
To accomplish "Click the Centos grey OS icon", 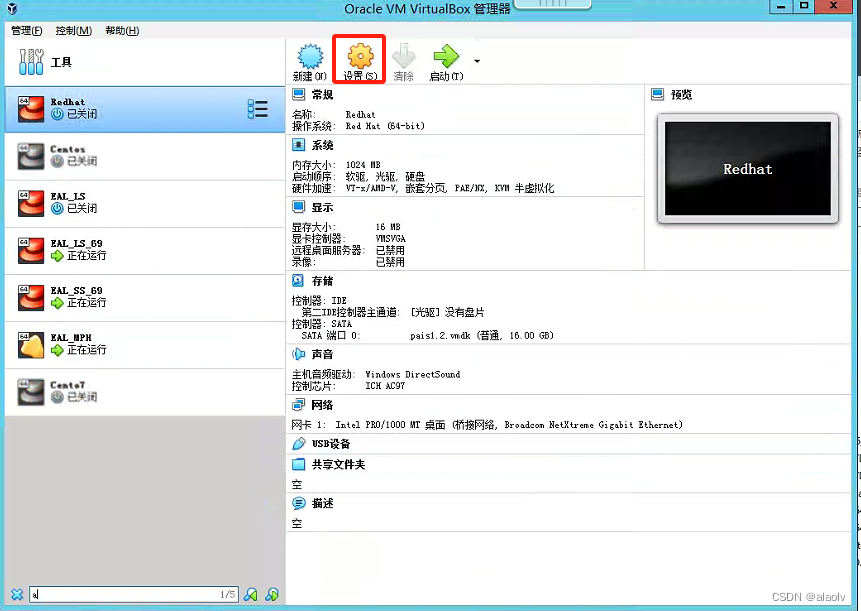I will click(x=31, y=156).
